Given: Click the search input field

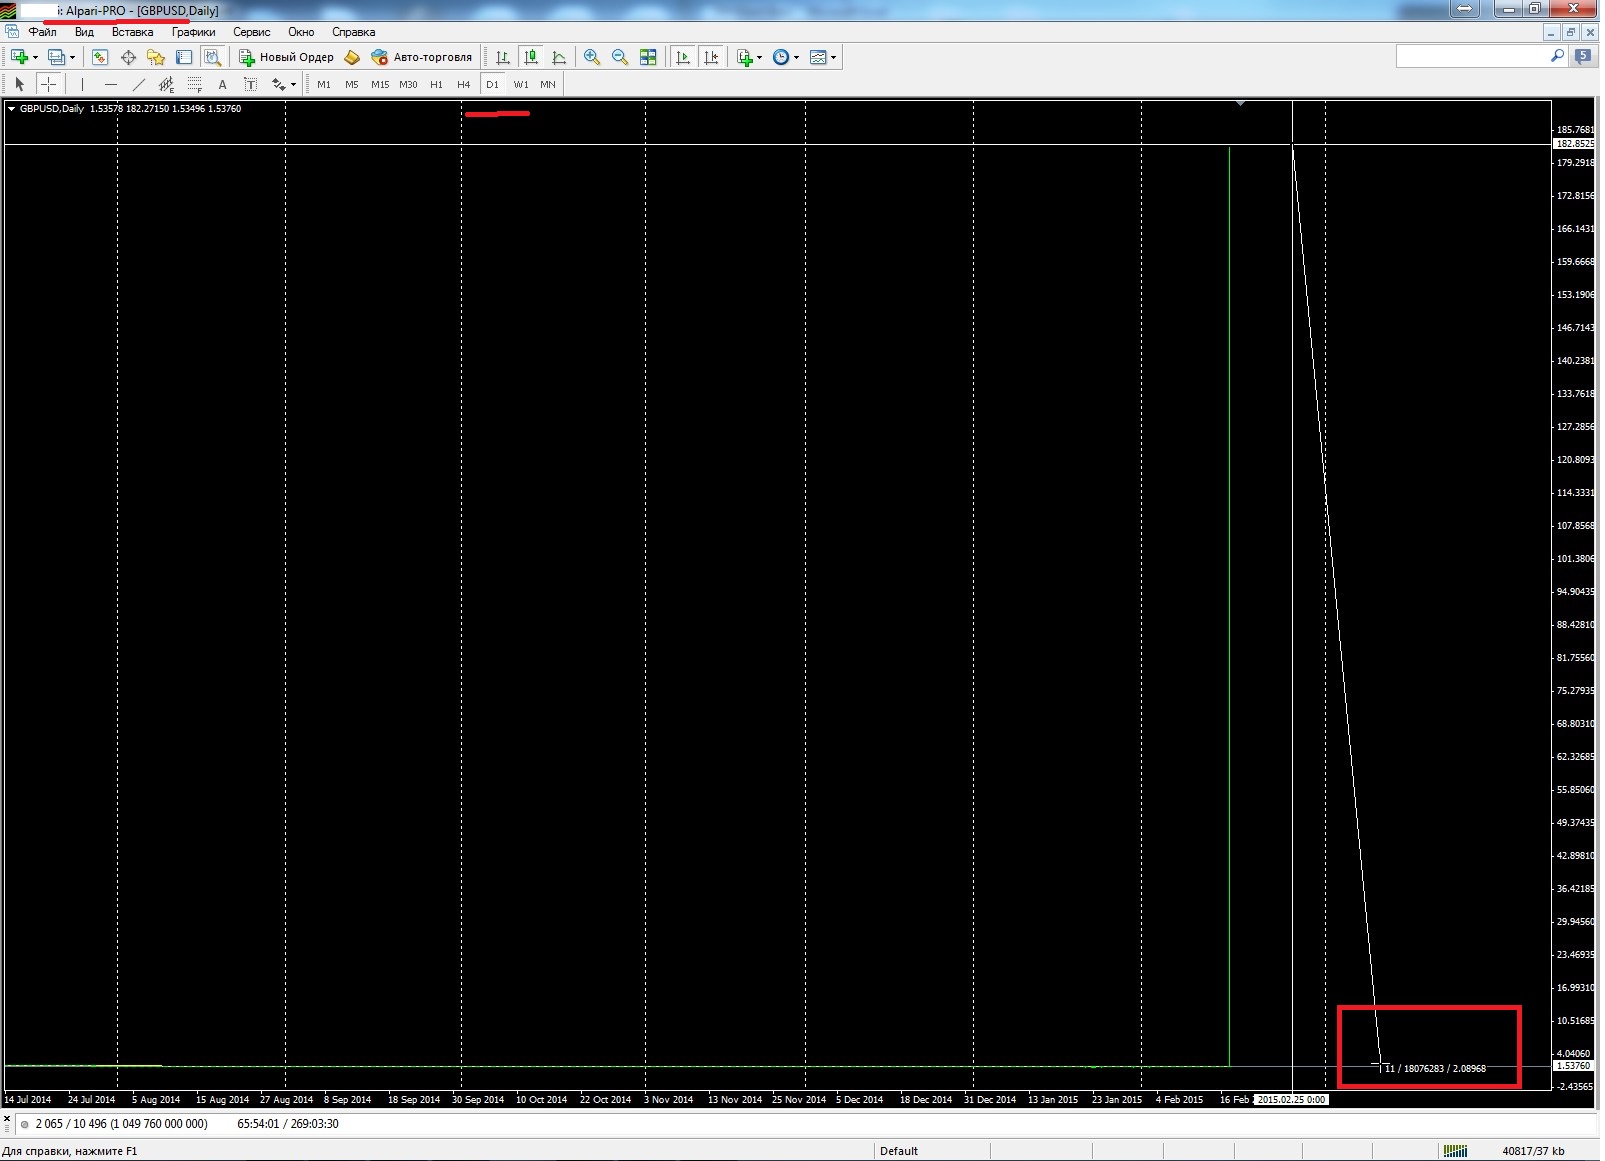Looking at the screenshot, I should tap(1472, 57).
